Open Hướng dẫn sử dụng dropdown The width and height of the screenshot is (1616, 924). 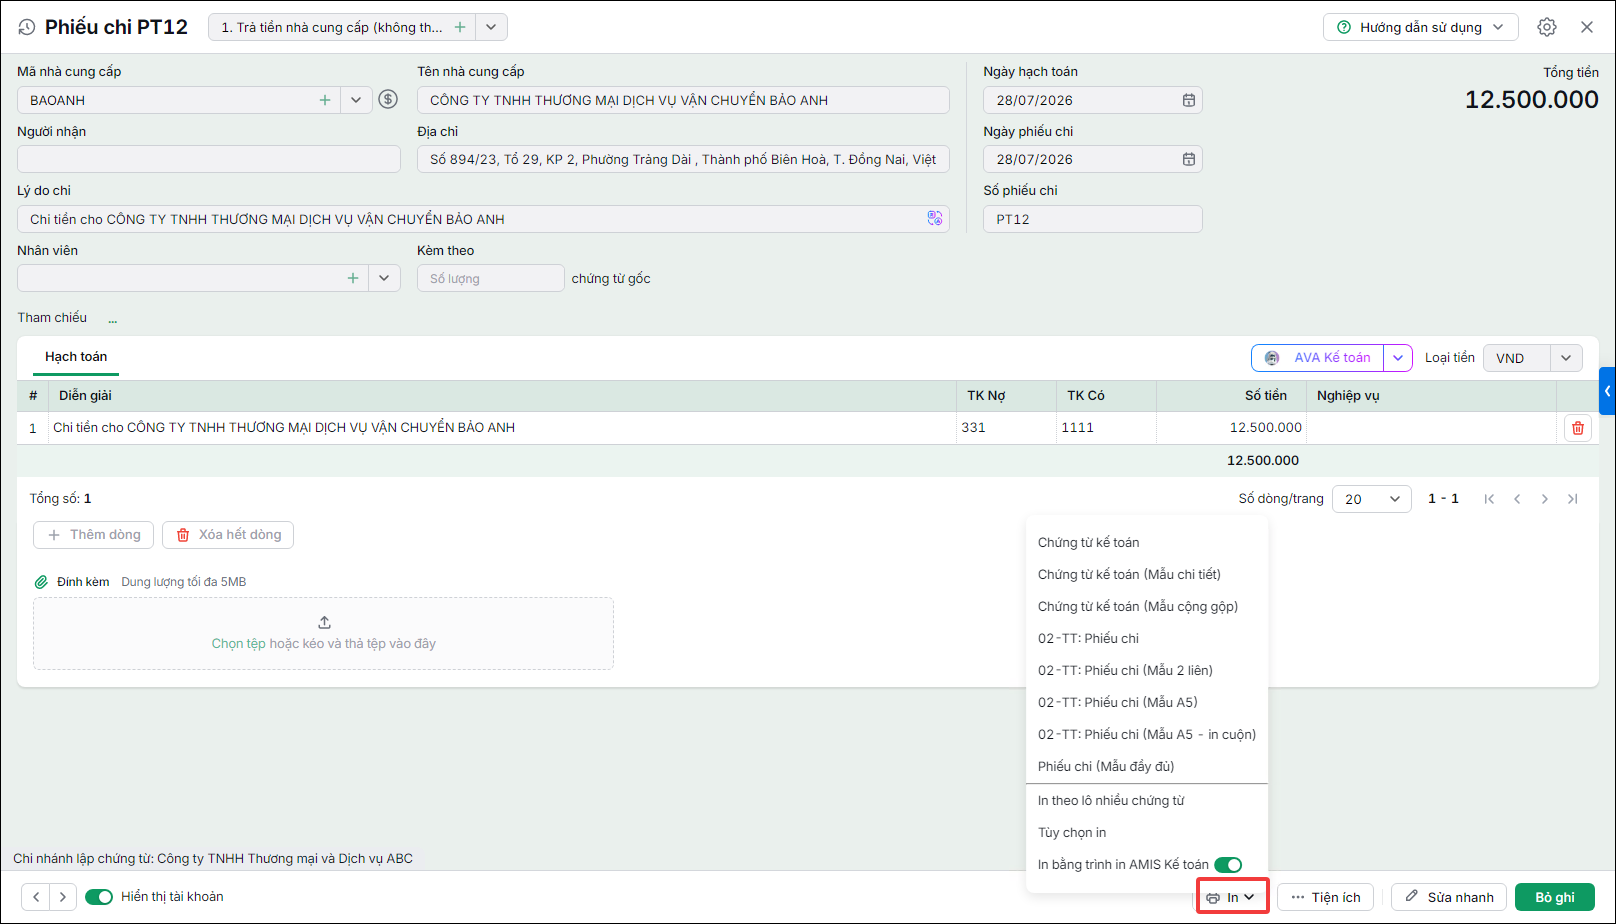1421,27
